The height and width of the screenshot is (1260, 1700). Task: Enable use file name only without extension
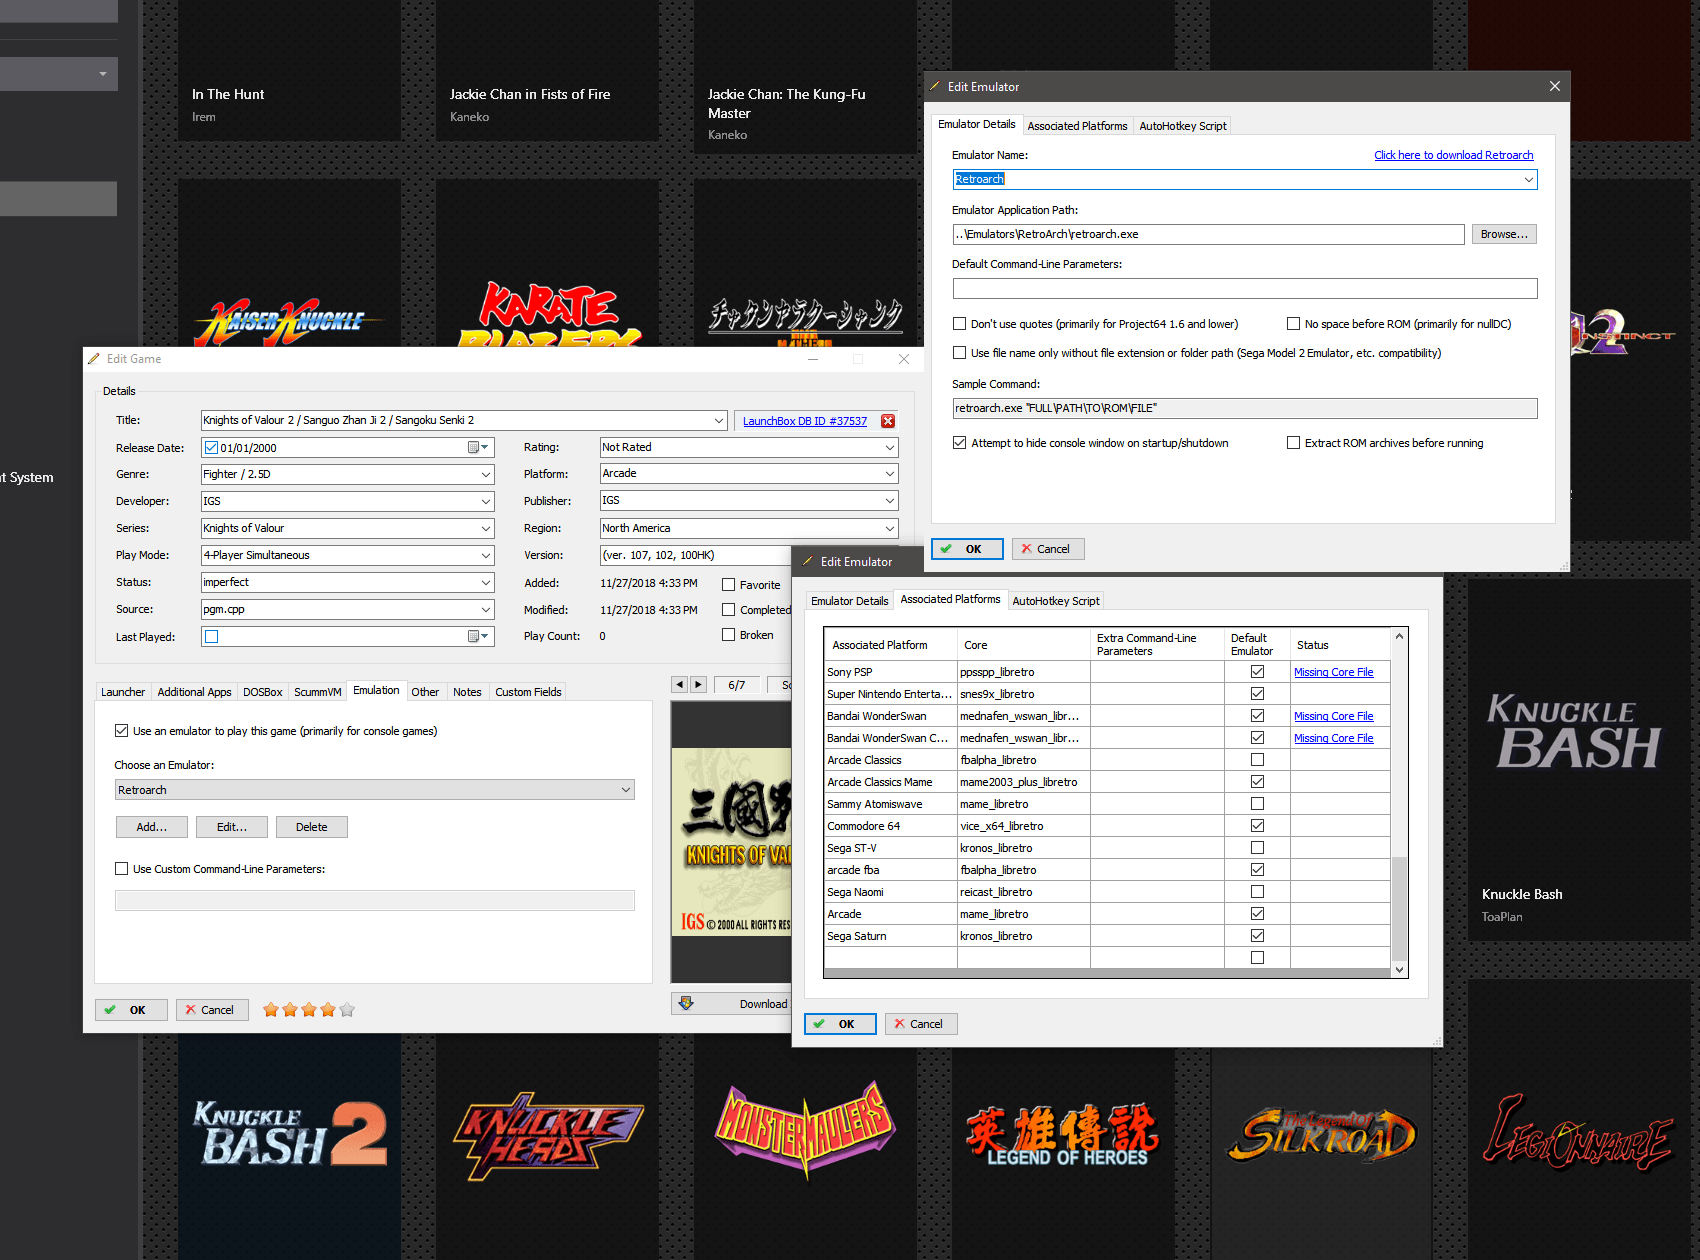(x=960, y=353)
